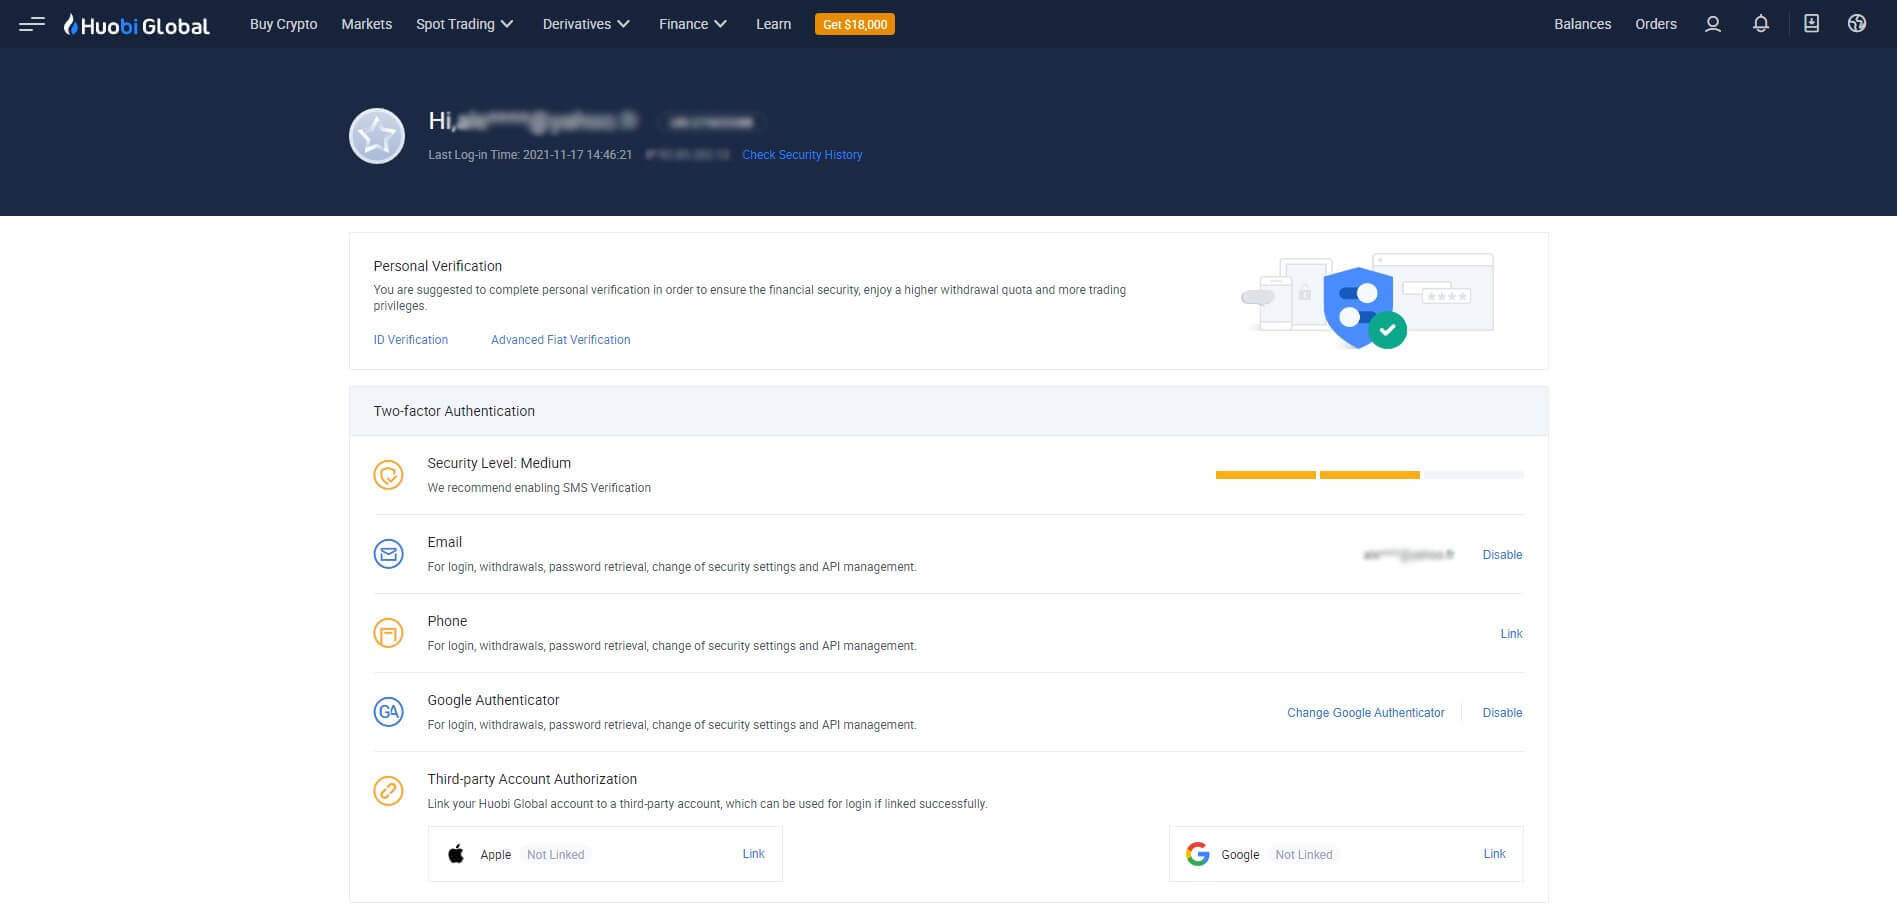The image size is (1897, 913).
Task: Click the security level progress bar
Action: tap(1368, 475)
